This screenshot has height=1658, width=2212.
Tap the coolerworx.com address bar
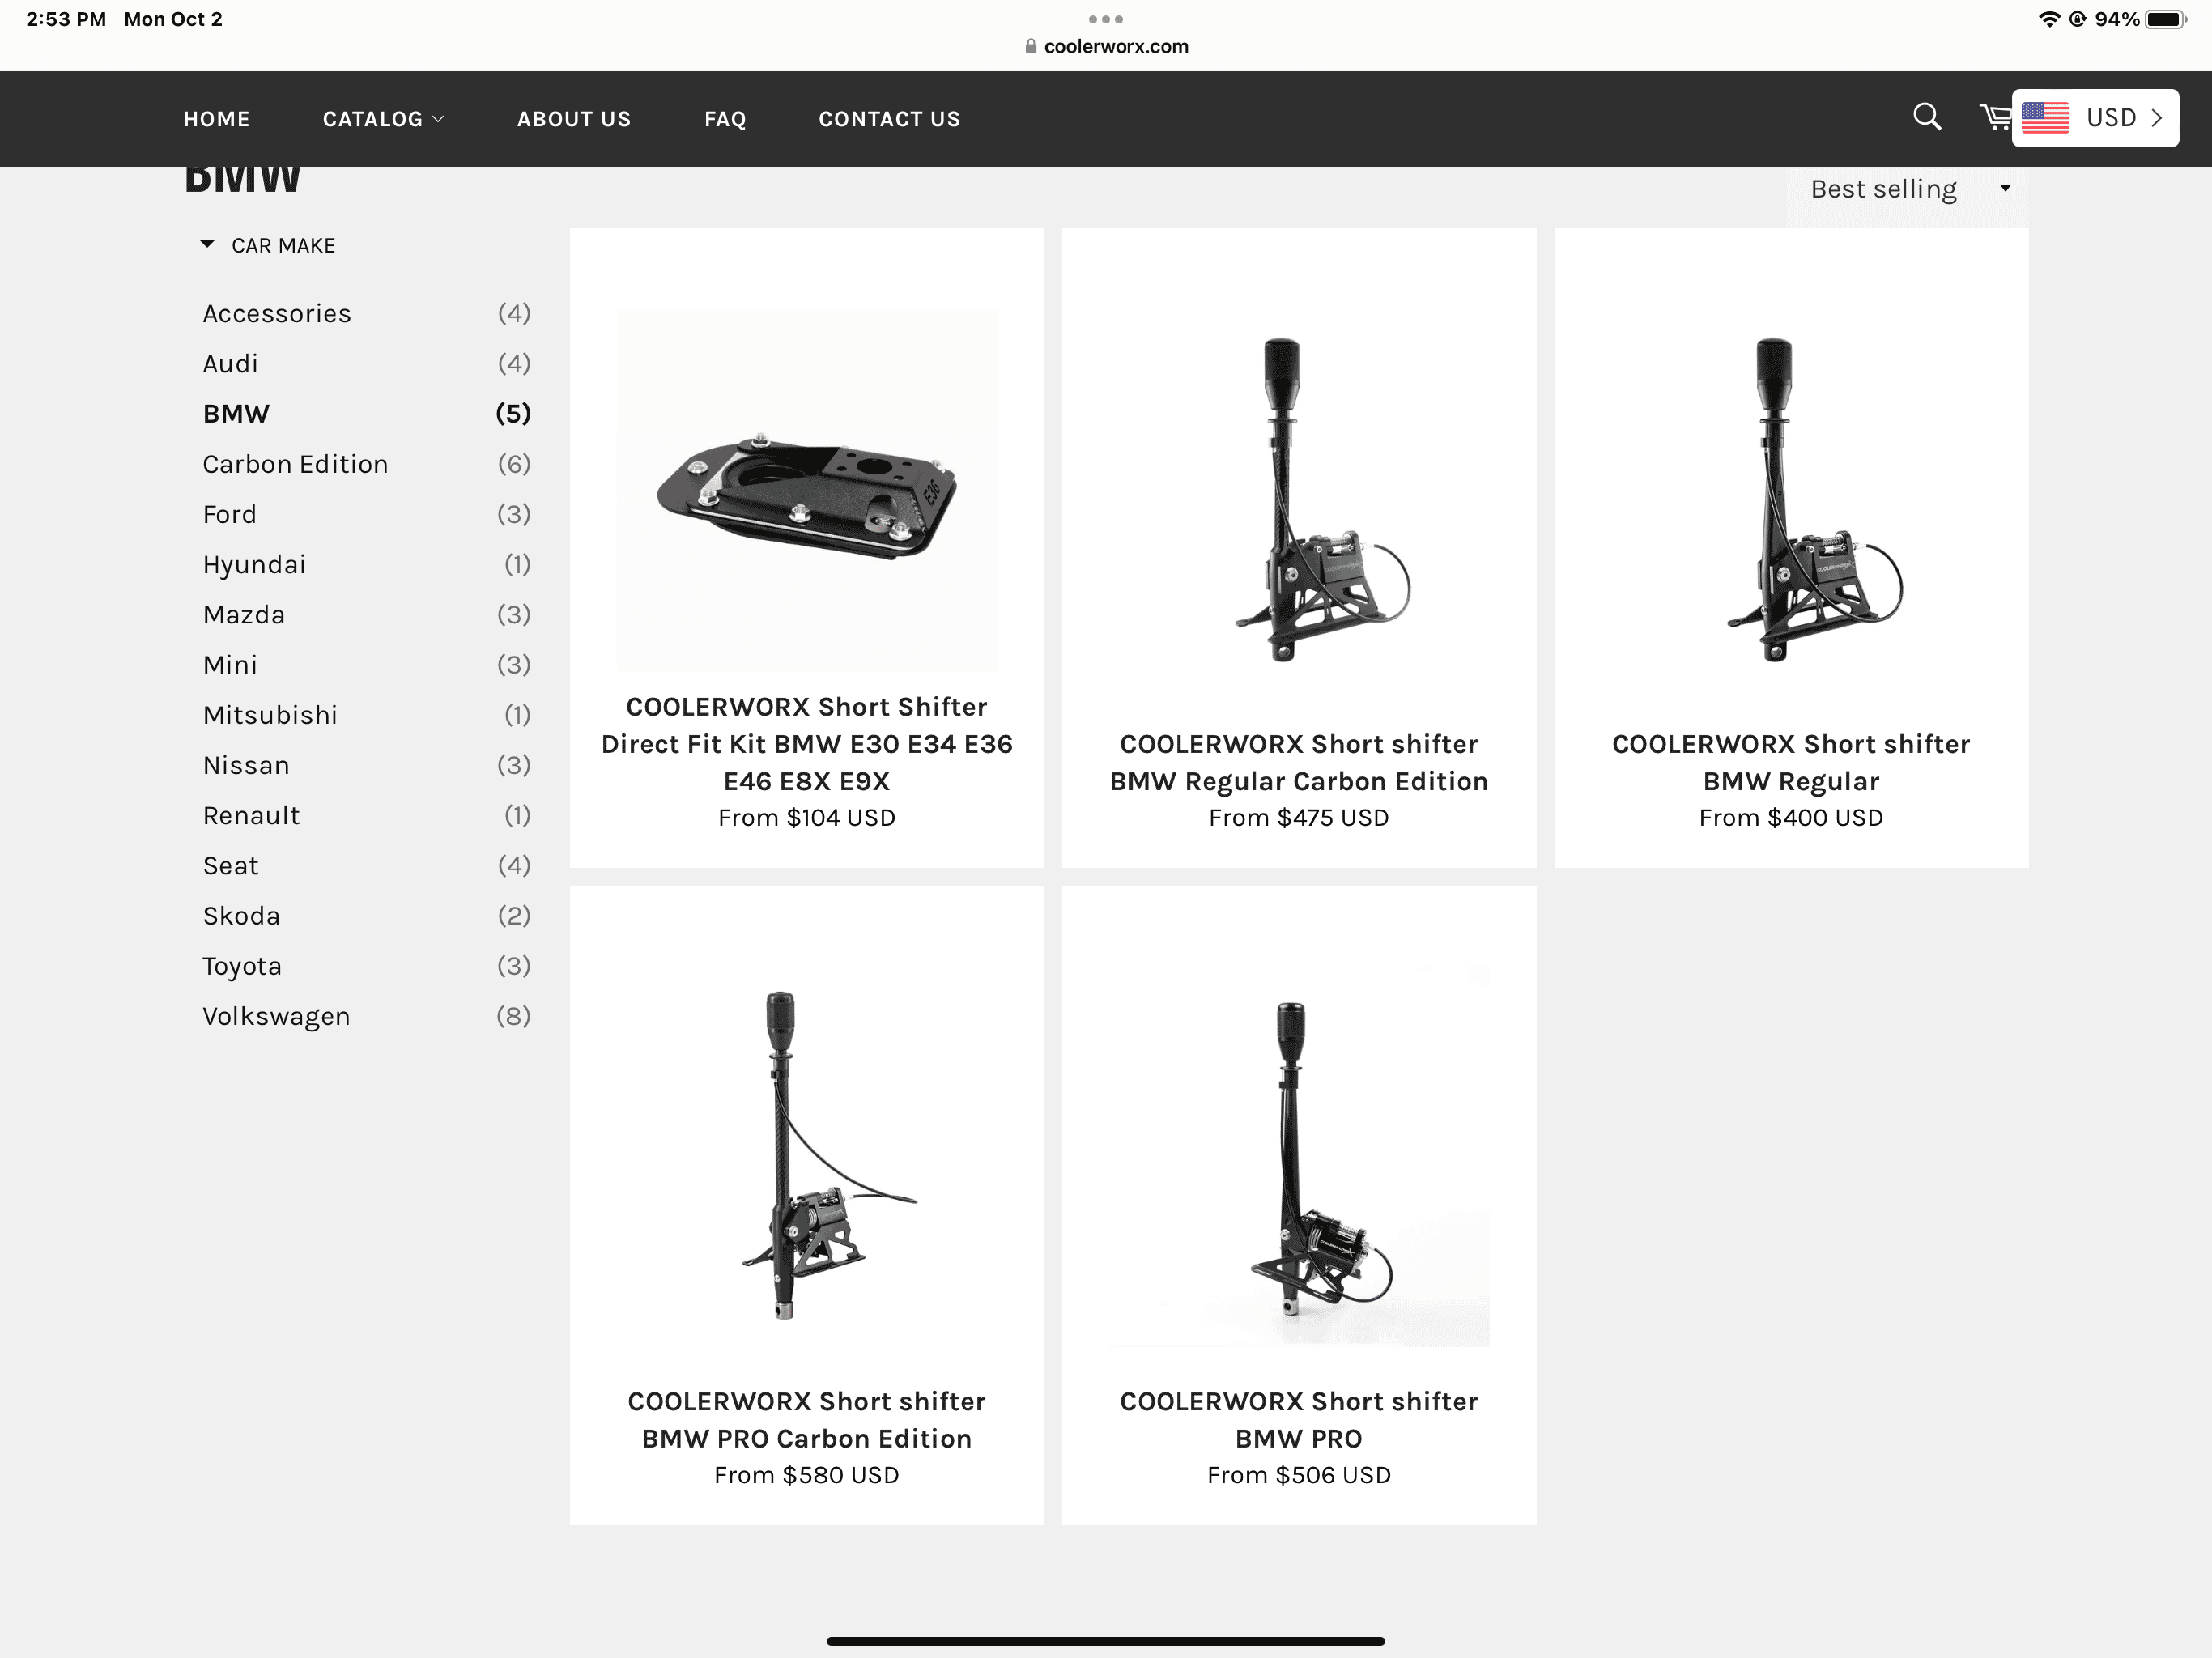pos(1106,46)
